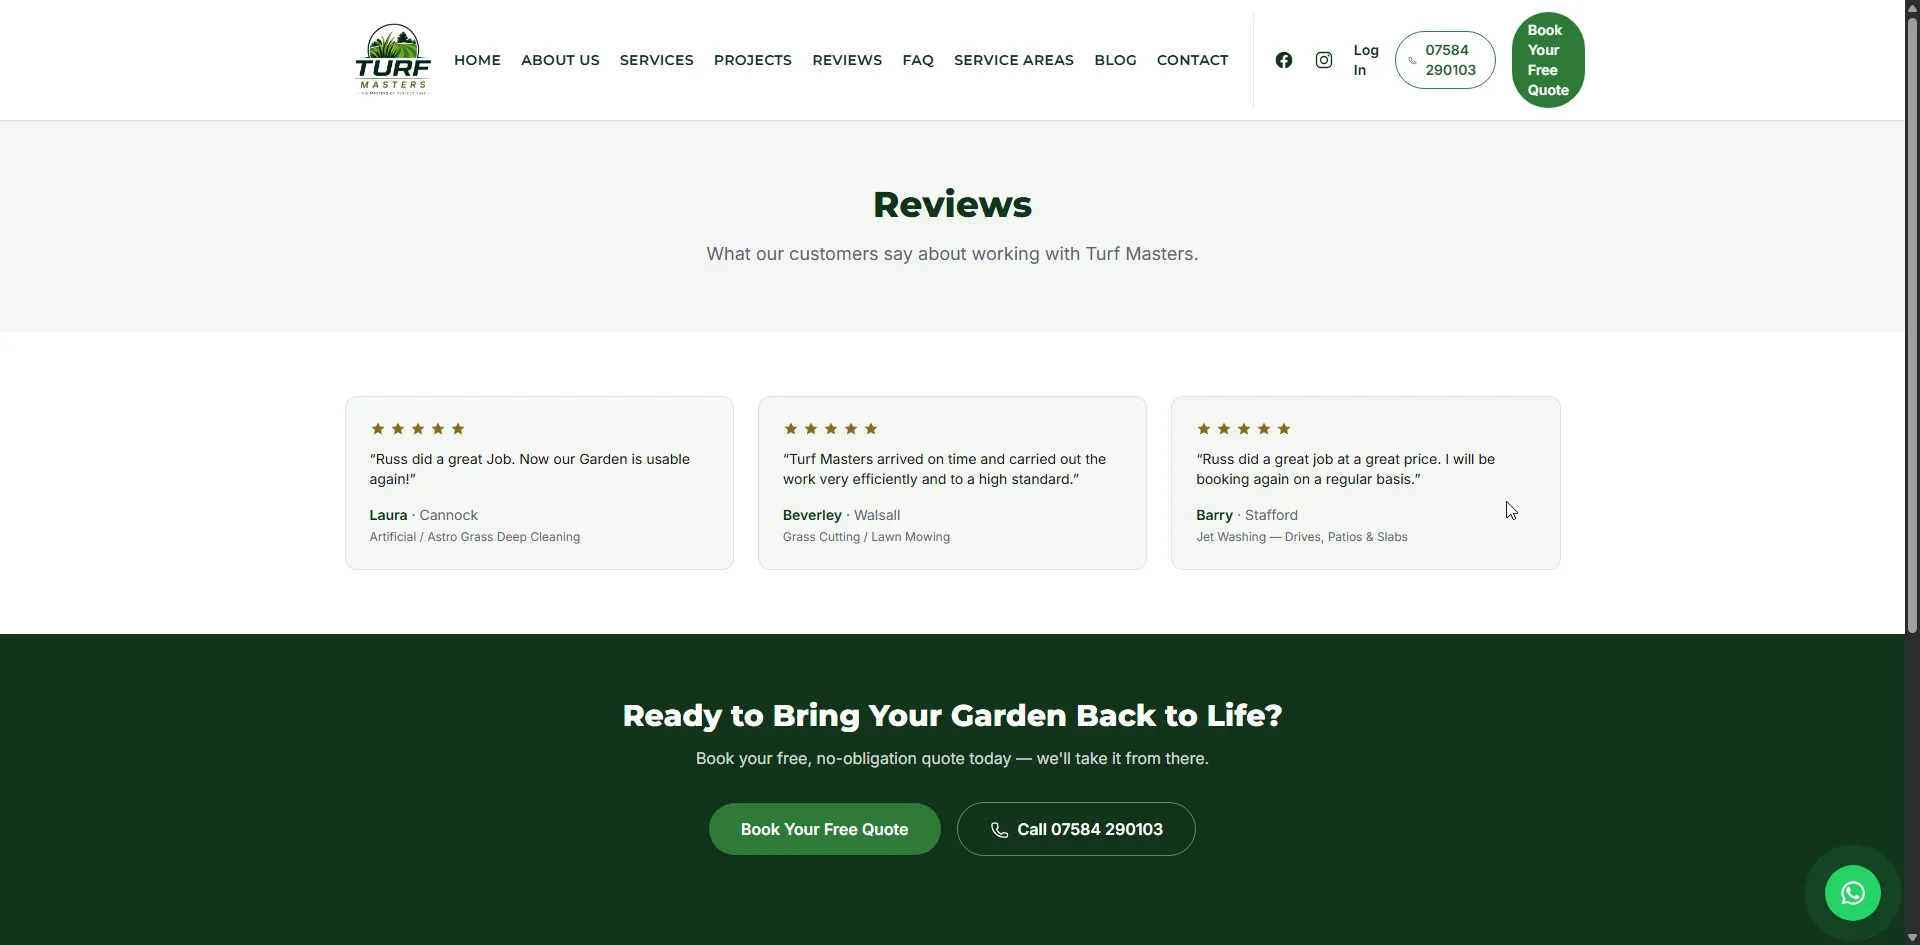Click 'Artificial / Astro Grass Deep Cleaning' text
This screenshot has width=1920, height=945.
475,537
